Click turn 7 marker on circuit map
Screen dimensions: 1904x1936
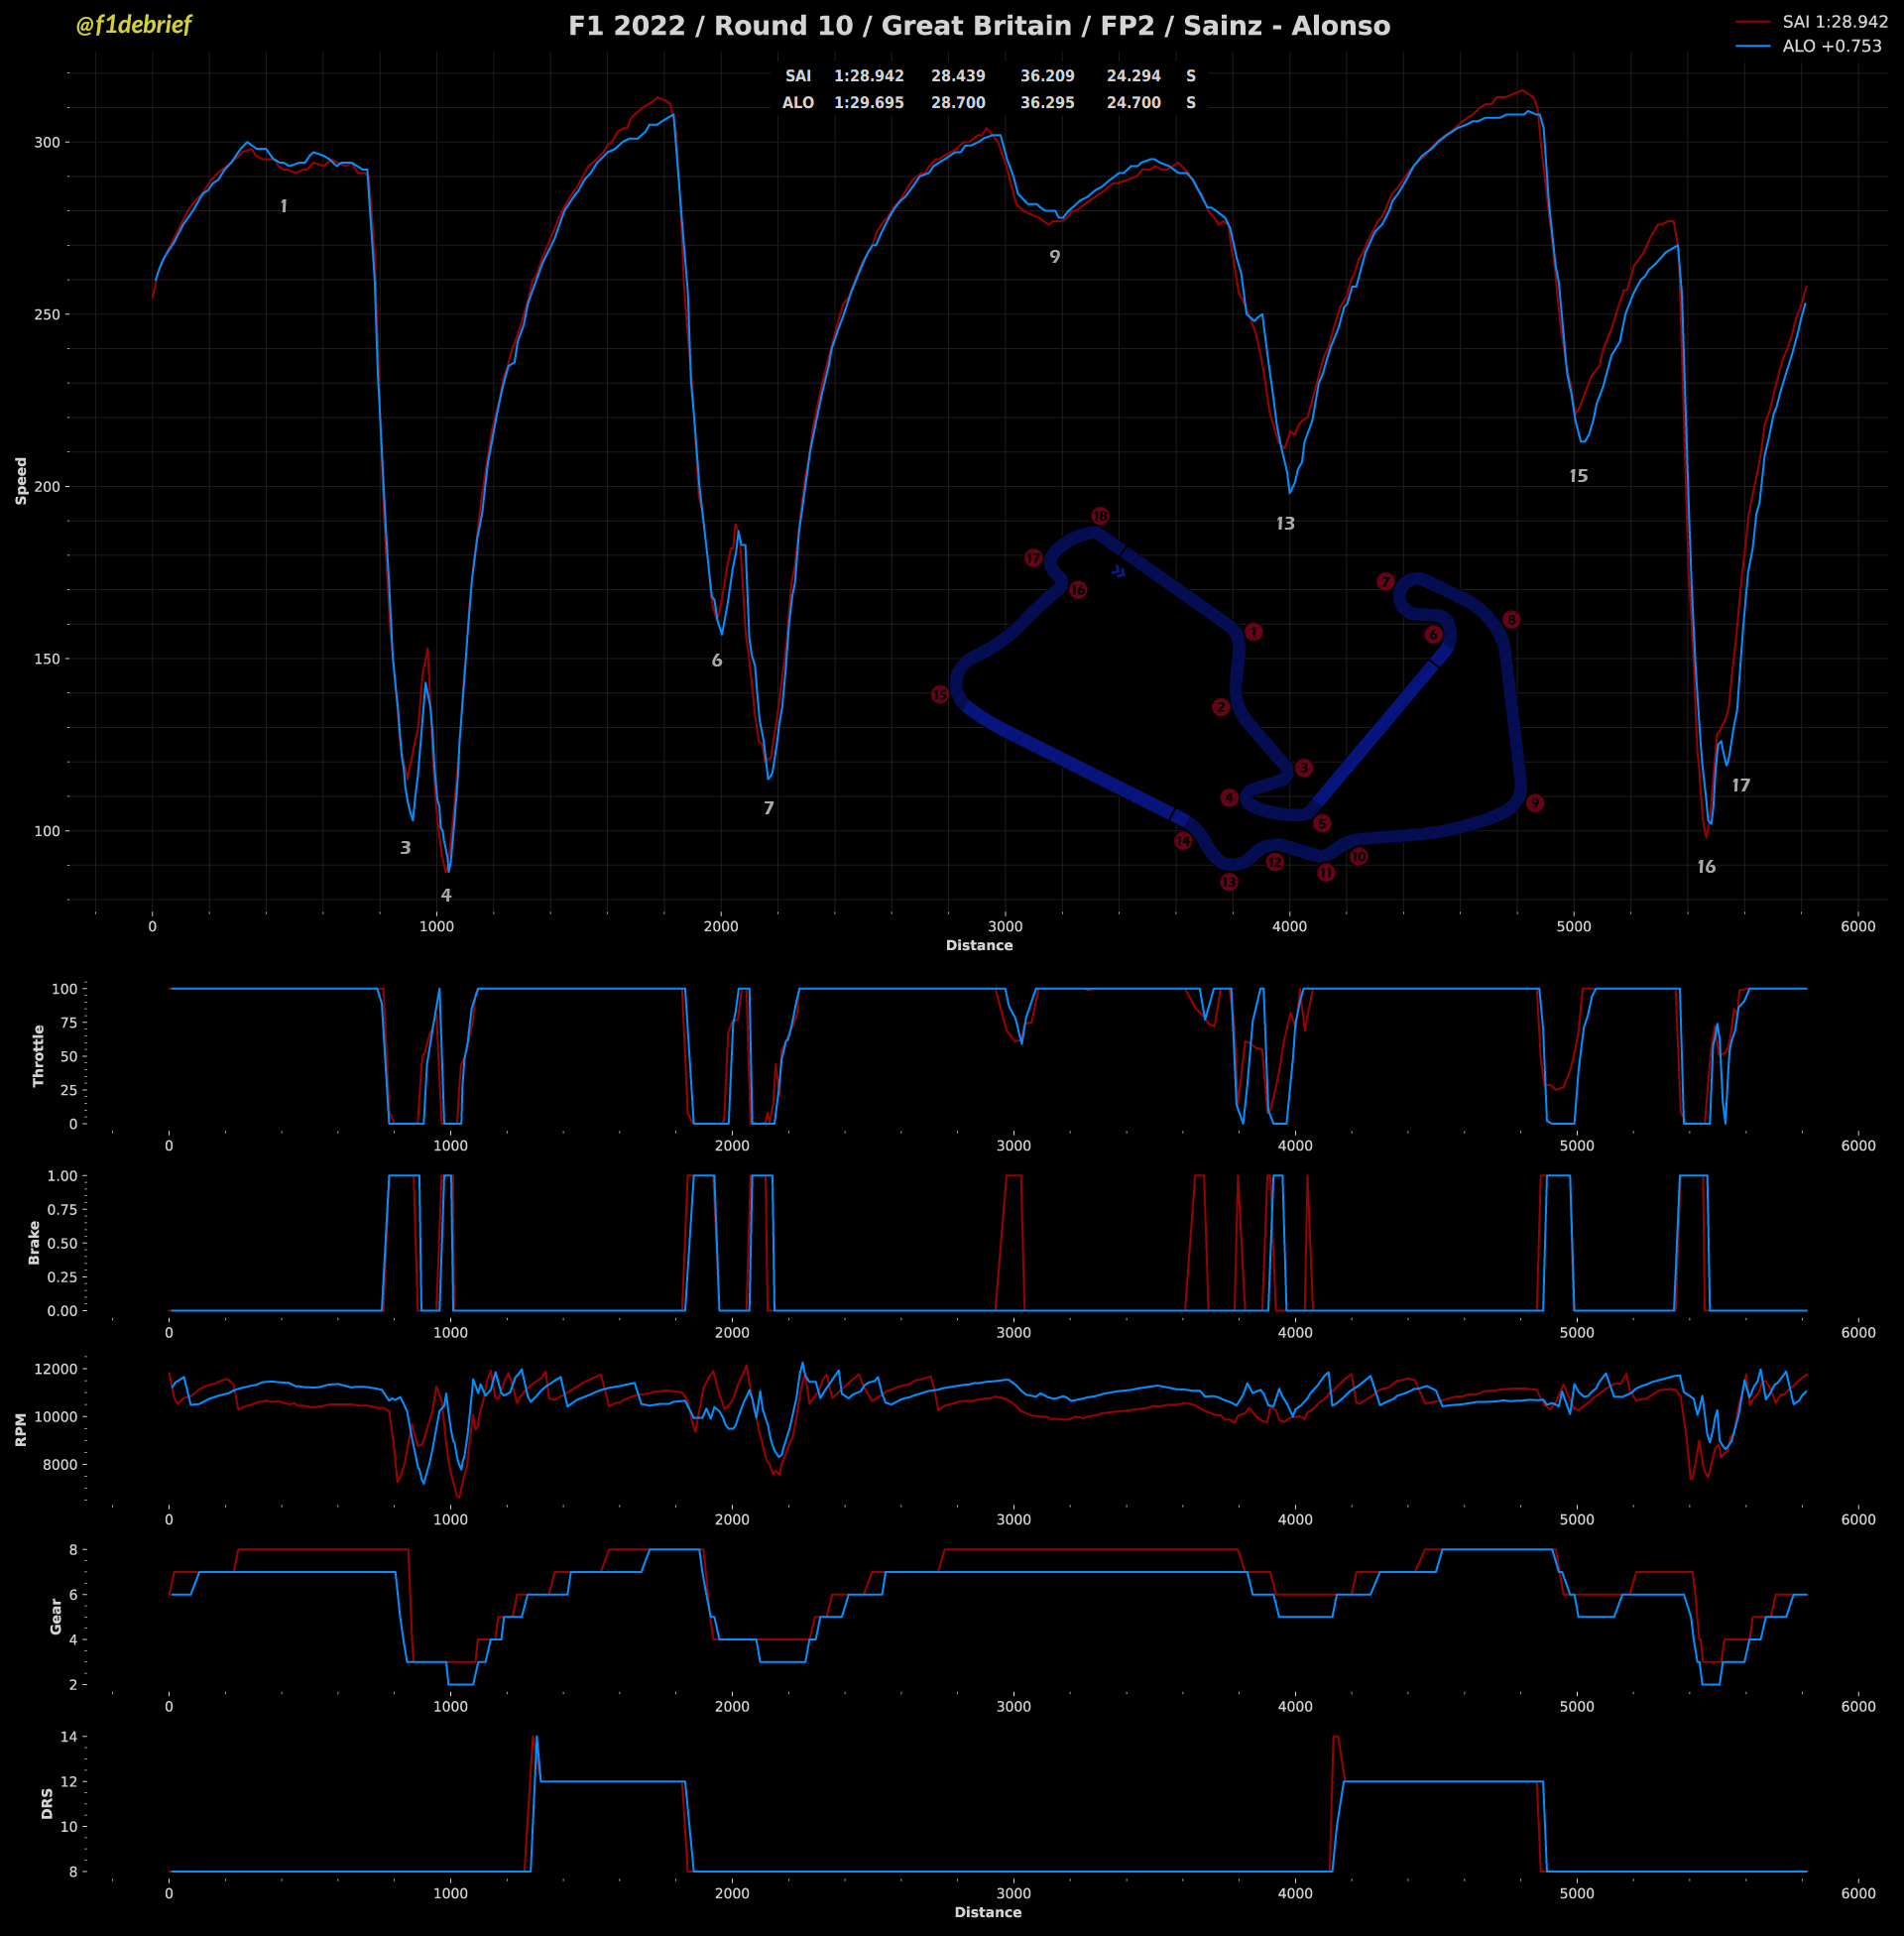coord(1385,582)
